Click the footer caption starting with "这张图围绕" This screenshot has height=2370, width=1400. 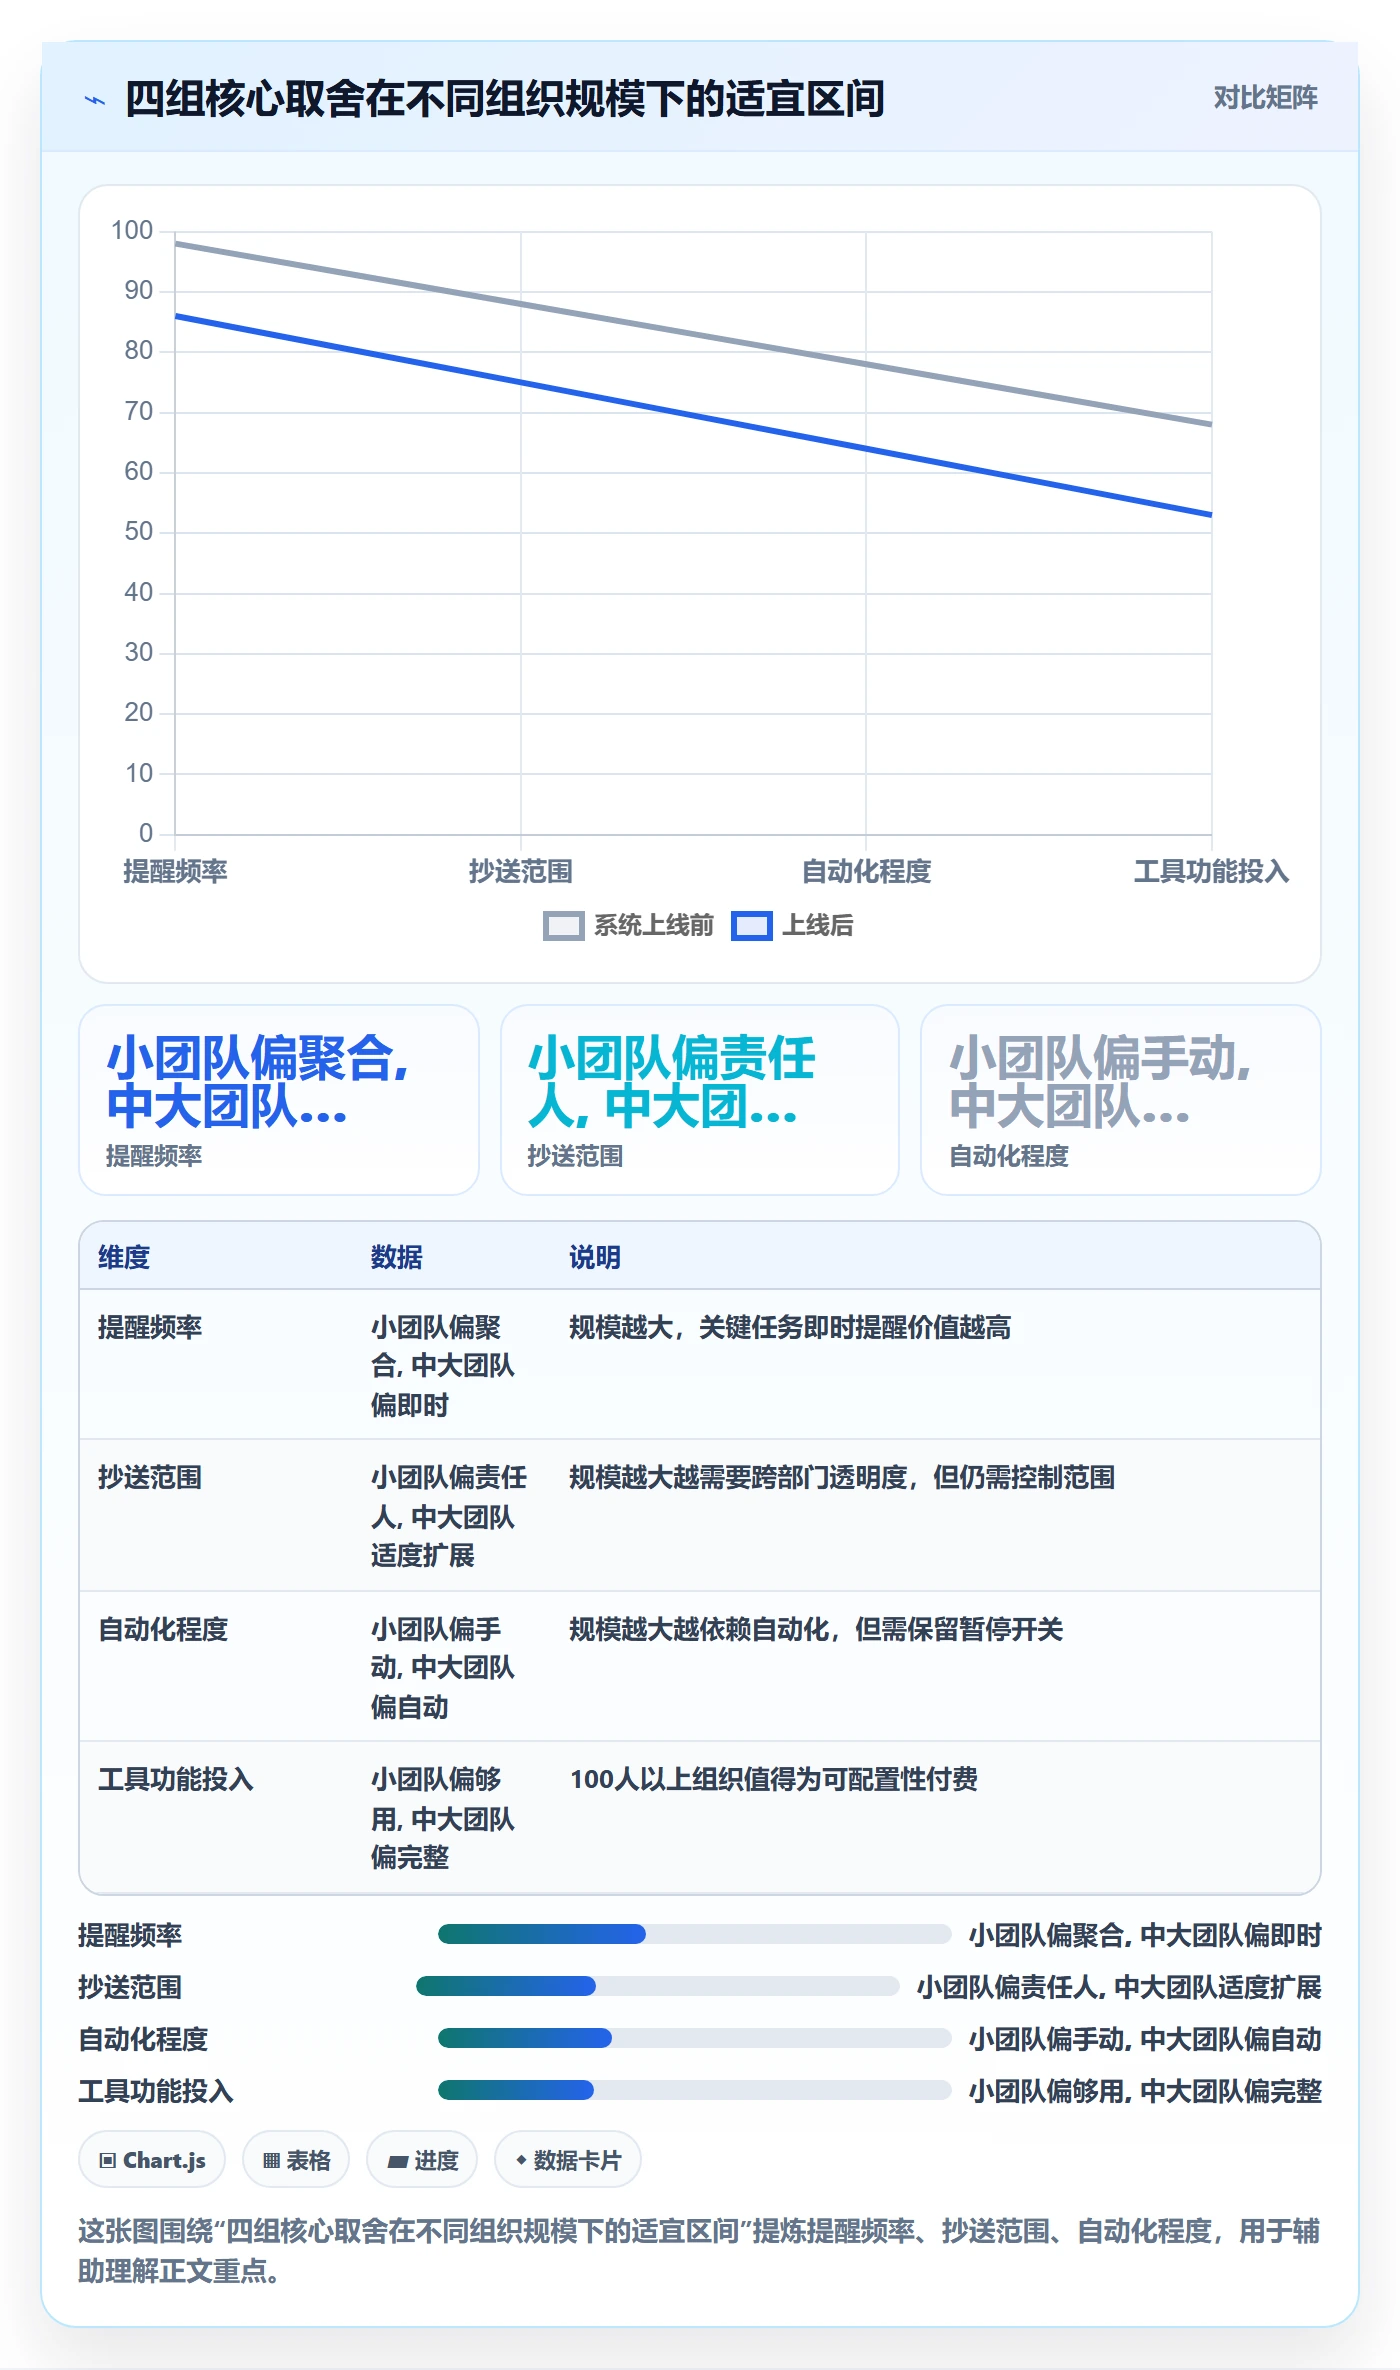tap(699, 2250)
